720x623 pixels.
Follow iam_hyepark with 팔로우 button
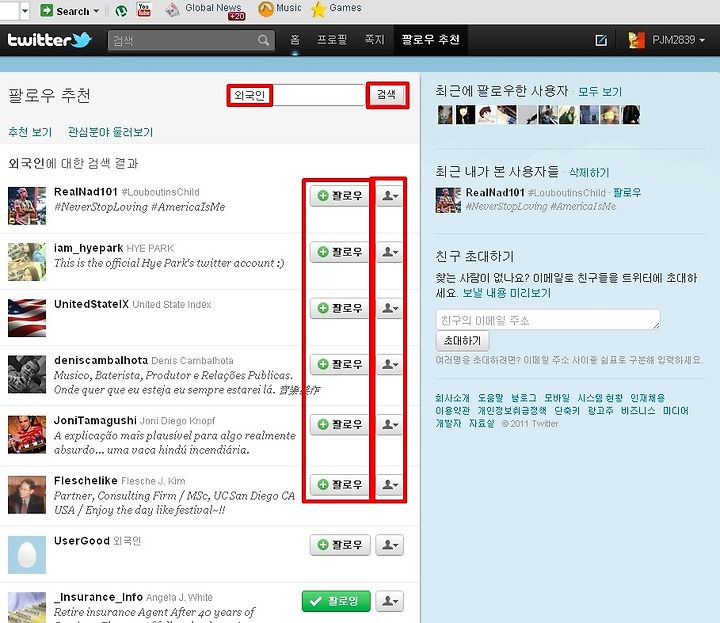pyautogui.click(x=340, y=252)
